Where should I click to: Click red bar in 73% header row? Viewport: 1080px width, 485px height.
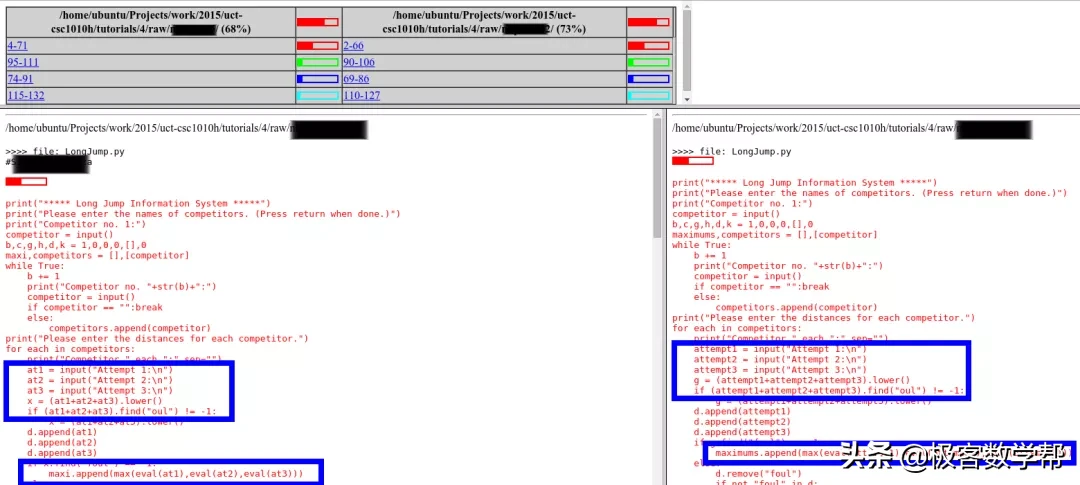(x=648, y=22)
